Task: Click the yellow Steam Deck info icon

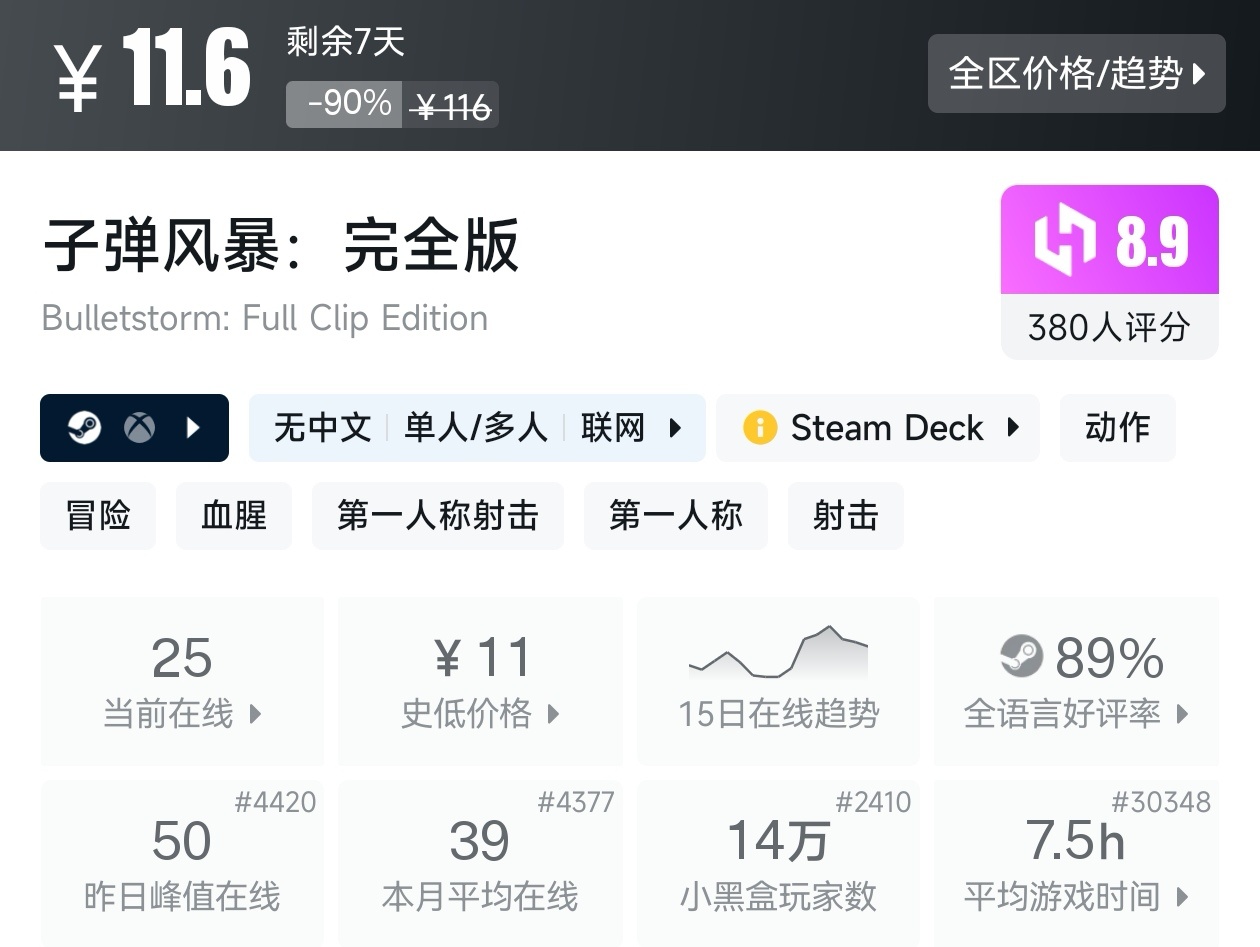Action: [x=760, y=428]
